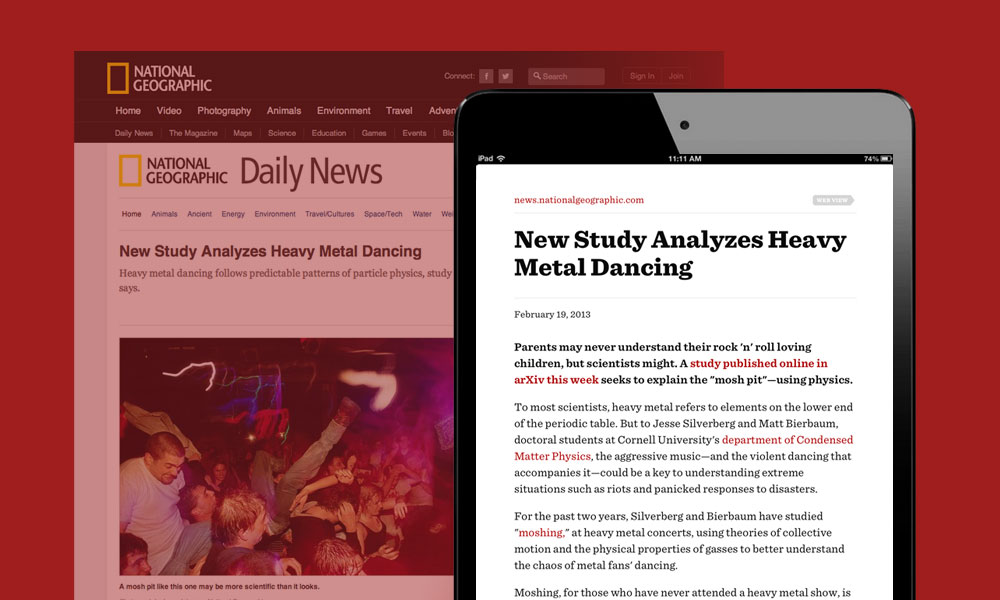
Task: Open the Education link in the secondary nav
Action: tap(329, 133)
